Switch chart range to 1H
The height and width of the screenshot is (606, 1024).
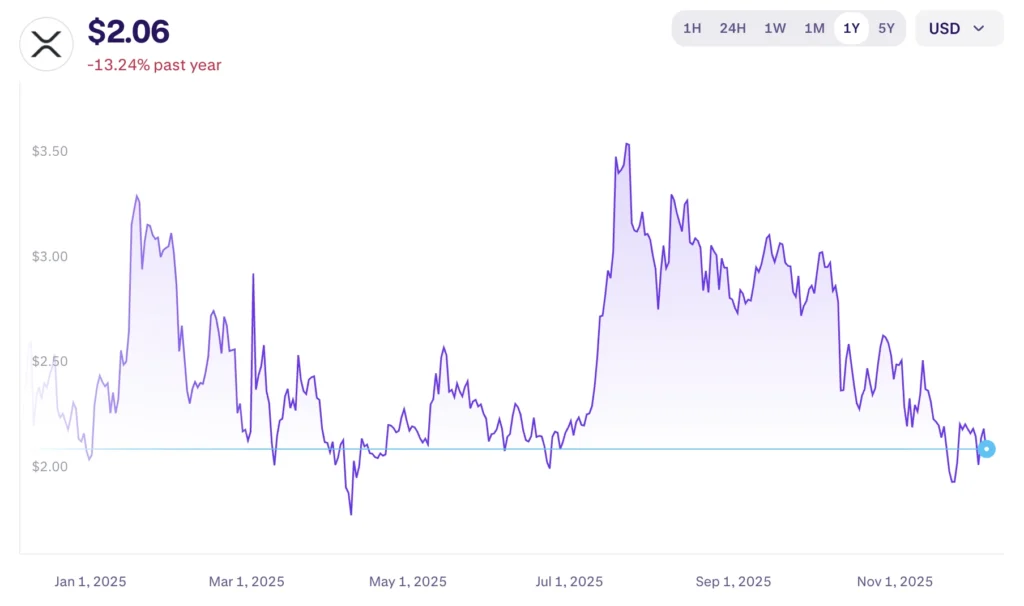[x=692, y=28]
